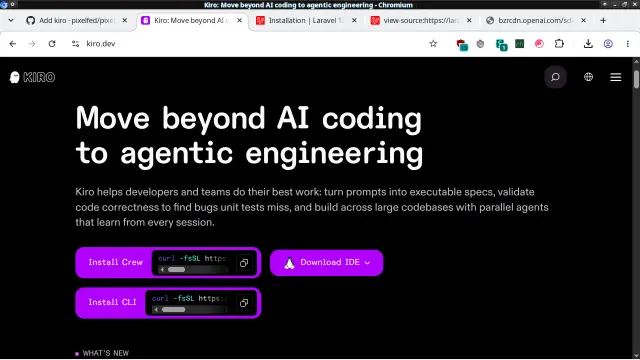View site information icon in address bar

coord(76,44)
